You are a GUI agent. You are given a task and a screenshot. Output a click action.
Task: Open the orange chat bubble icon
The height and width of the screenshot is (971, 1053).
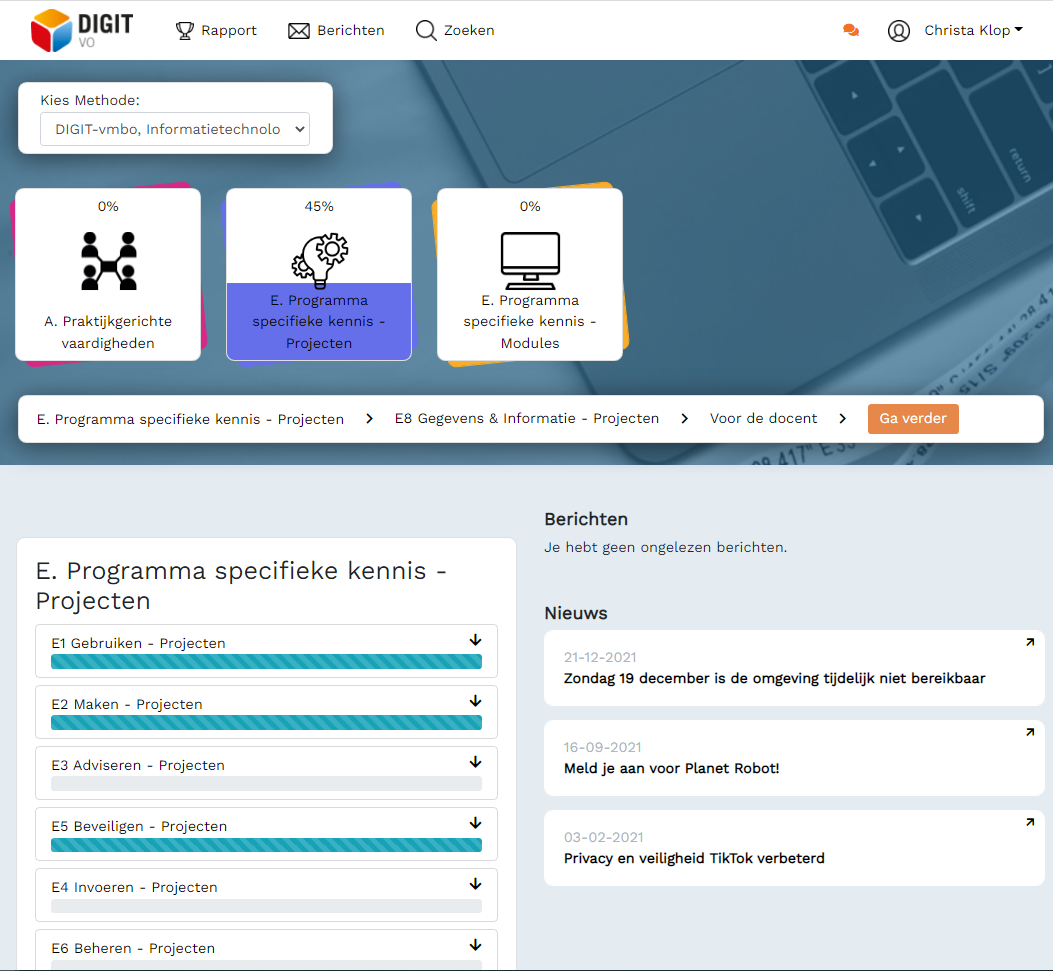[x=849, y=30]
